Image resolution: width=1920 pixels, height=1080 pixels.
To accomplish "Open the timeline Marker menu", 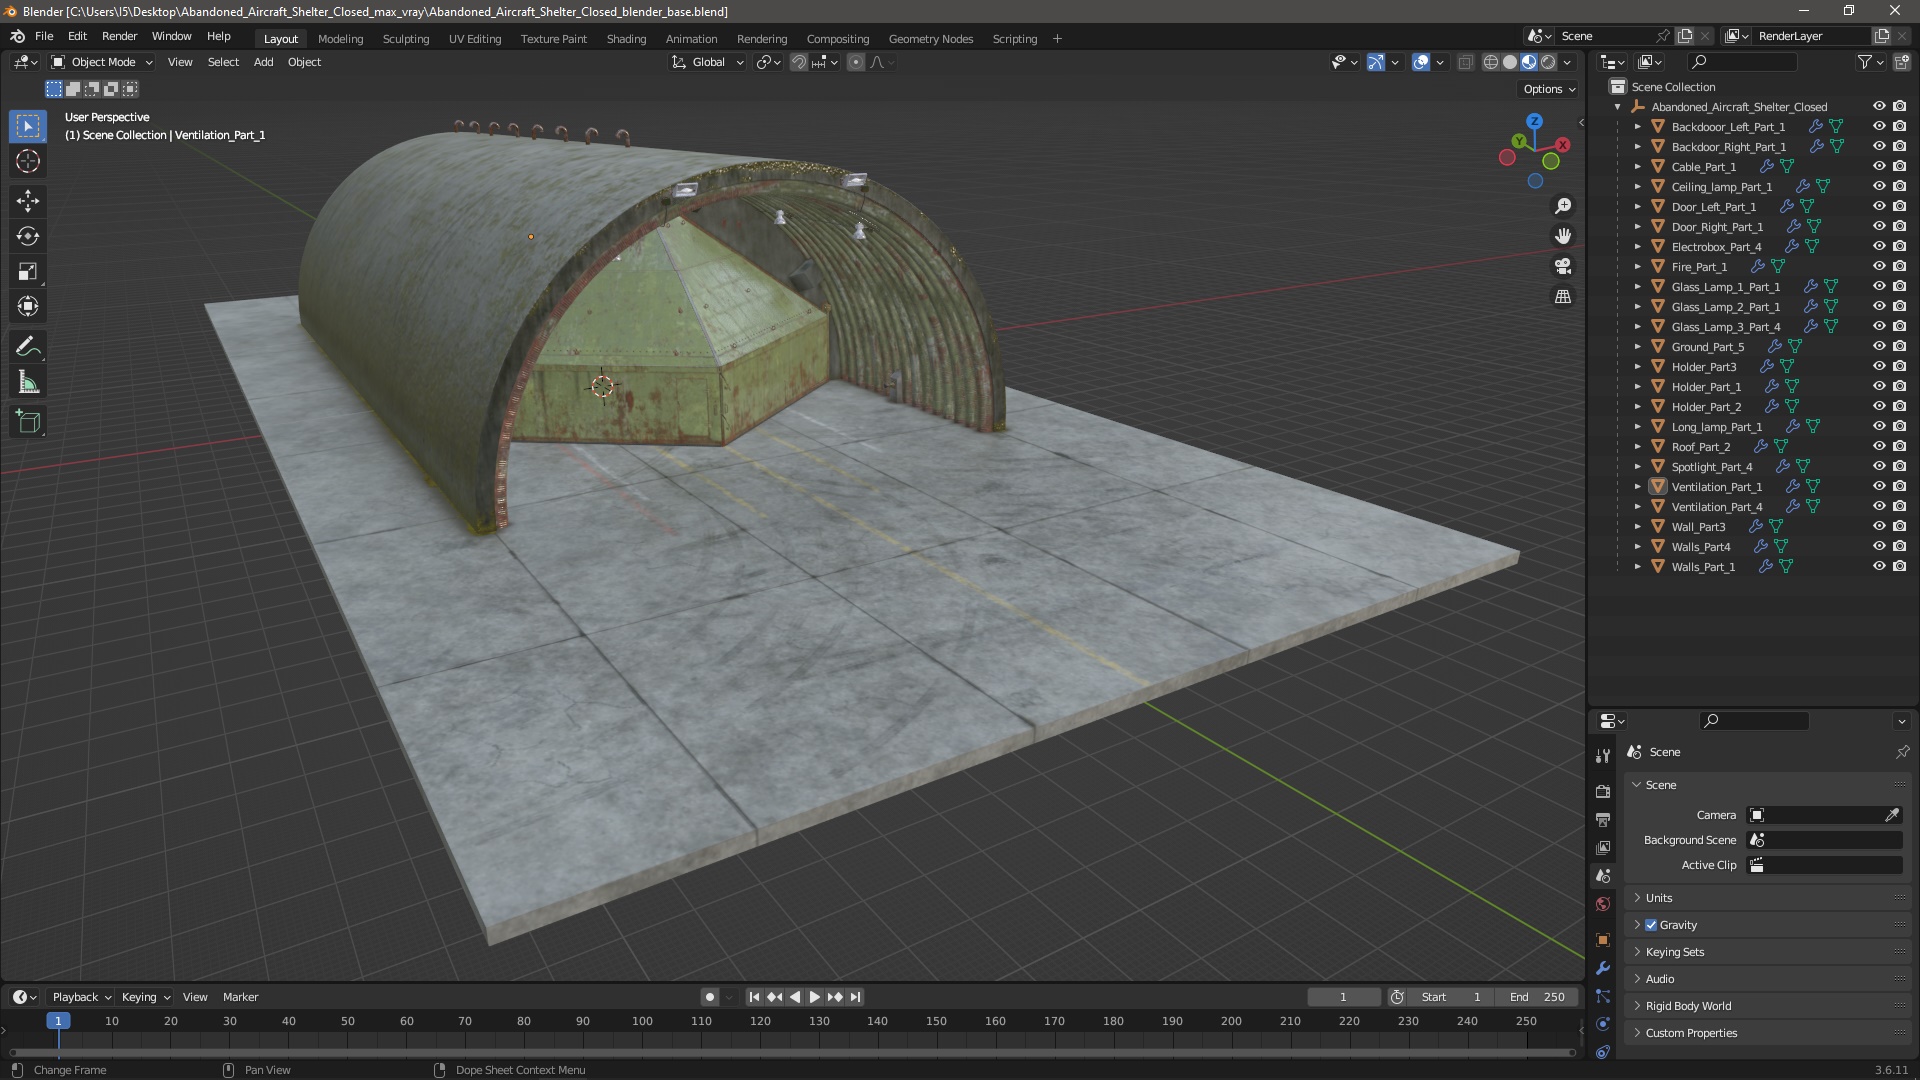I will pos(240,997).
